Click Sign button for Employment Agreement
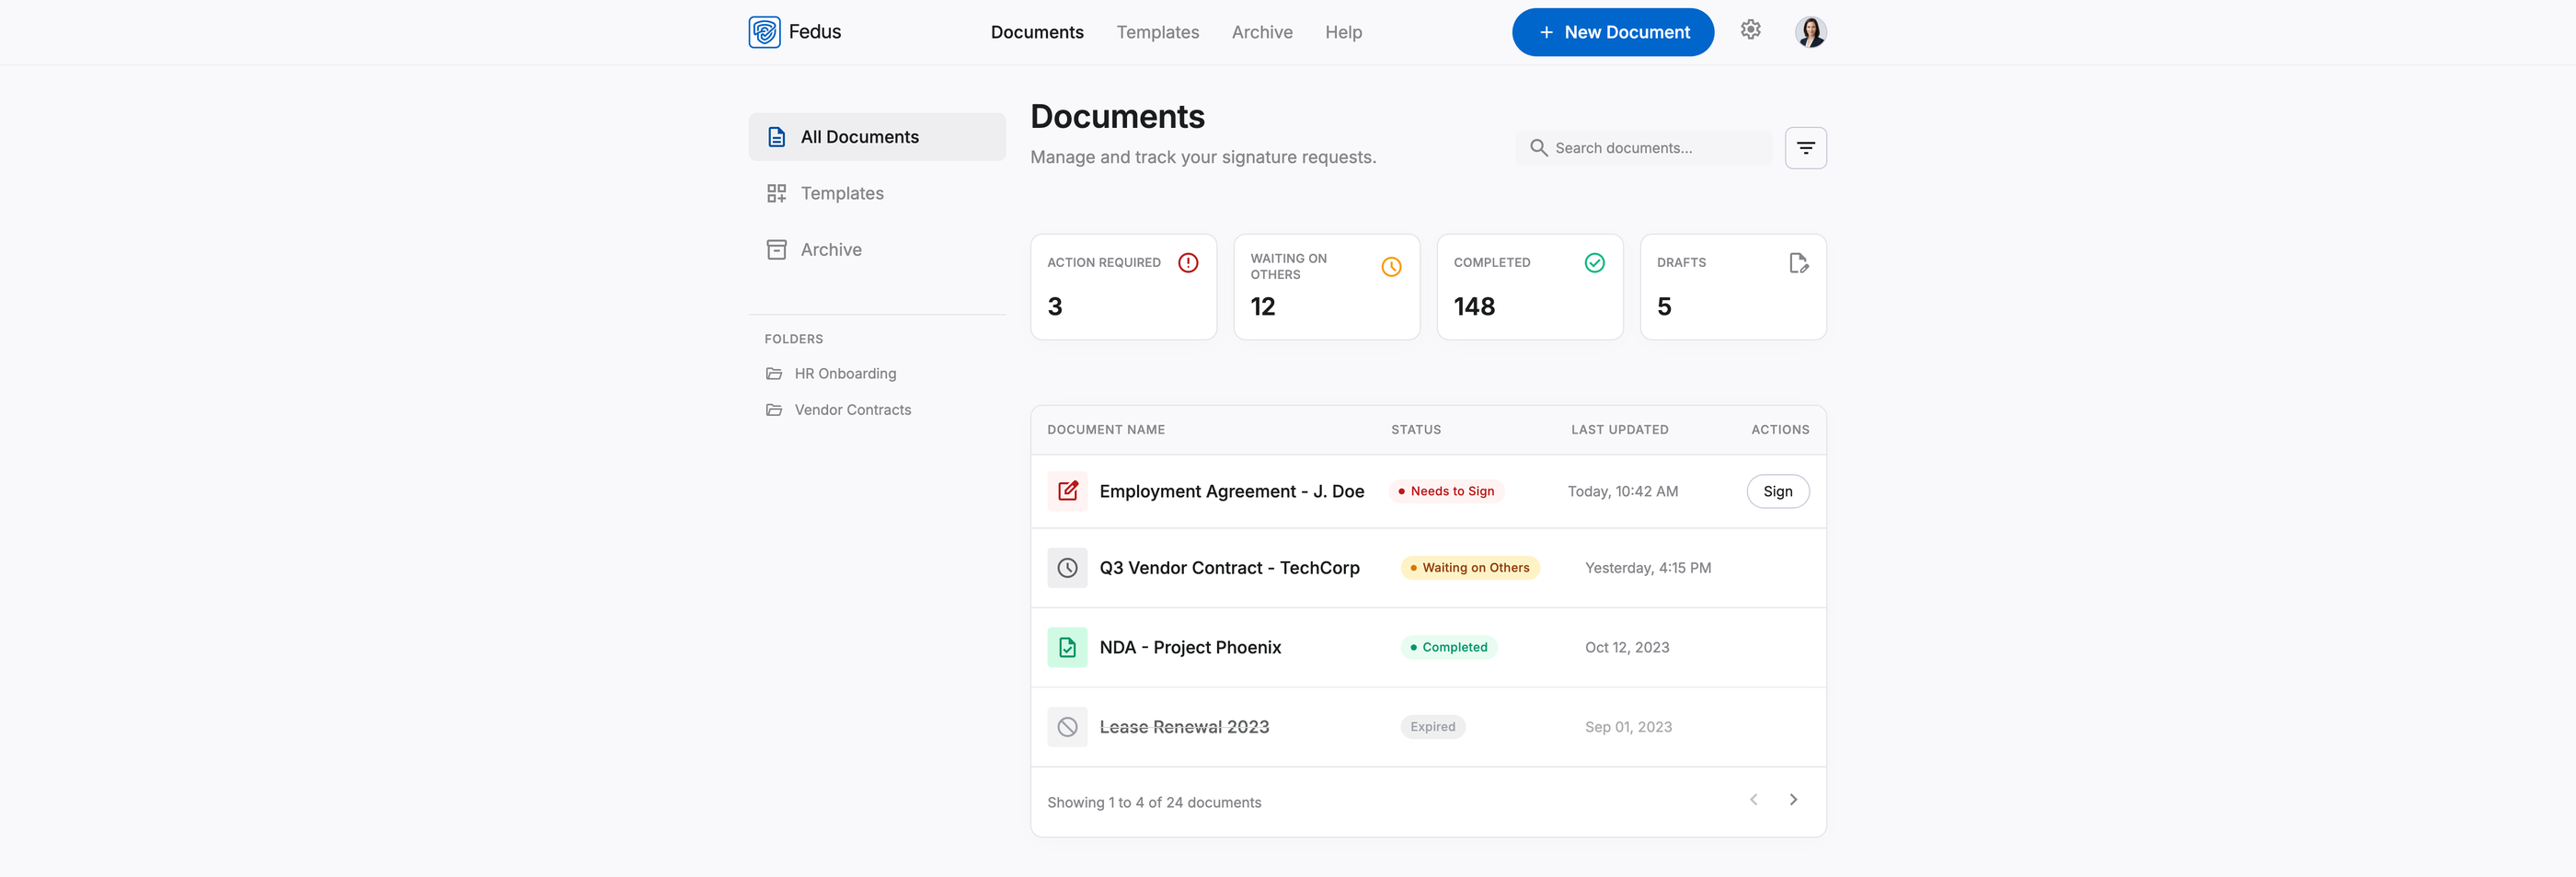 click(1777, 491)
